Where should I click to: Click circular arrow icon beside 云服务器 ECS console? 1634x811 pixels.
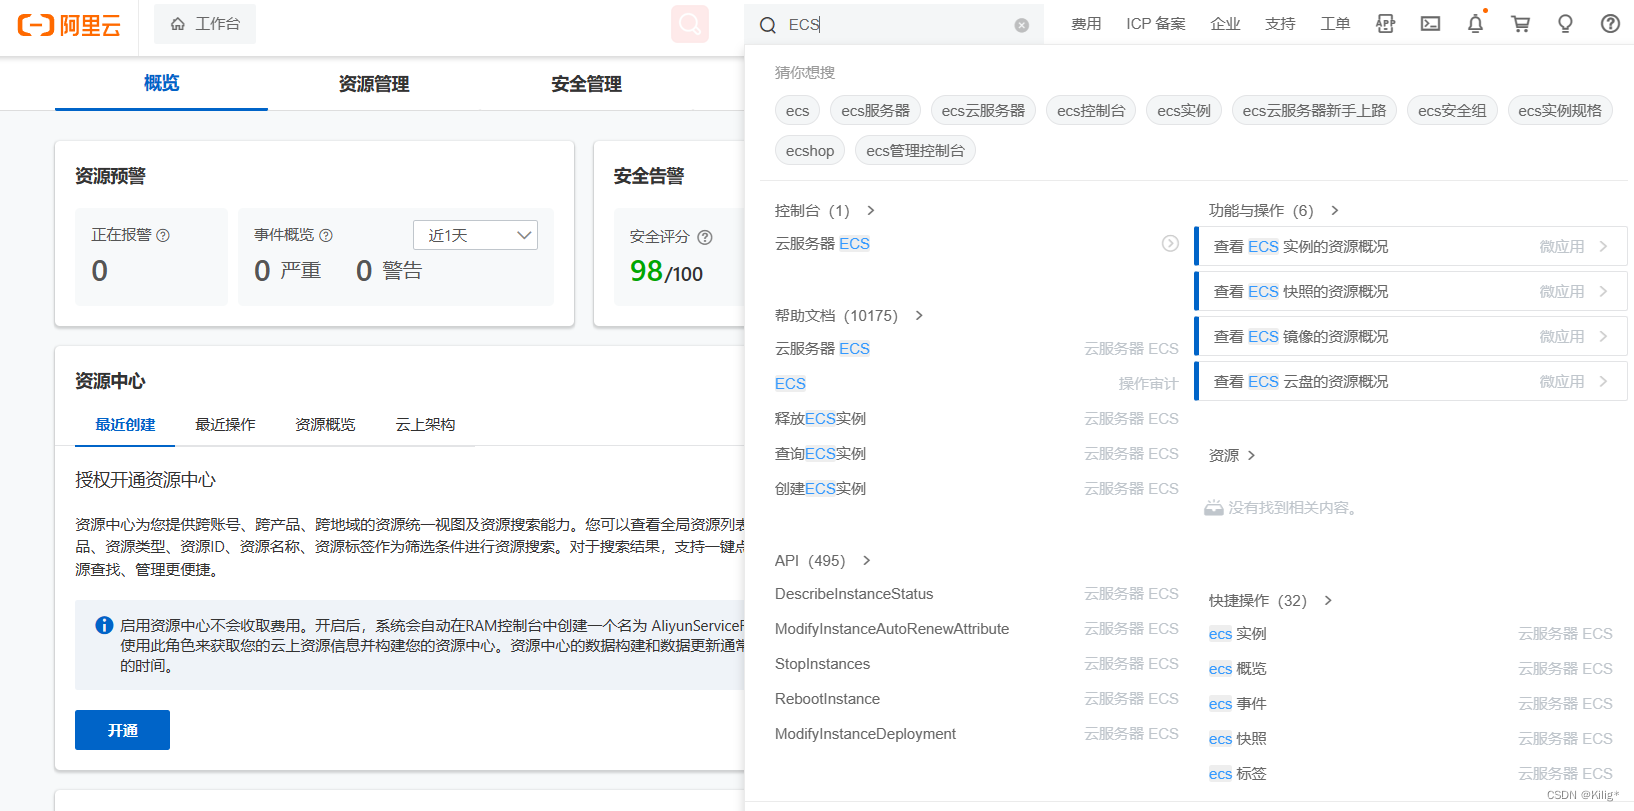coord(1170,243)
